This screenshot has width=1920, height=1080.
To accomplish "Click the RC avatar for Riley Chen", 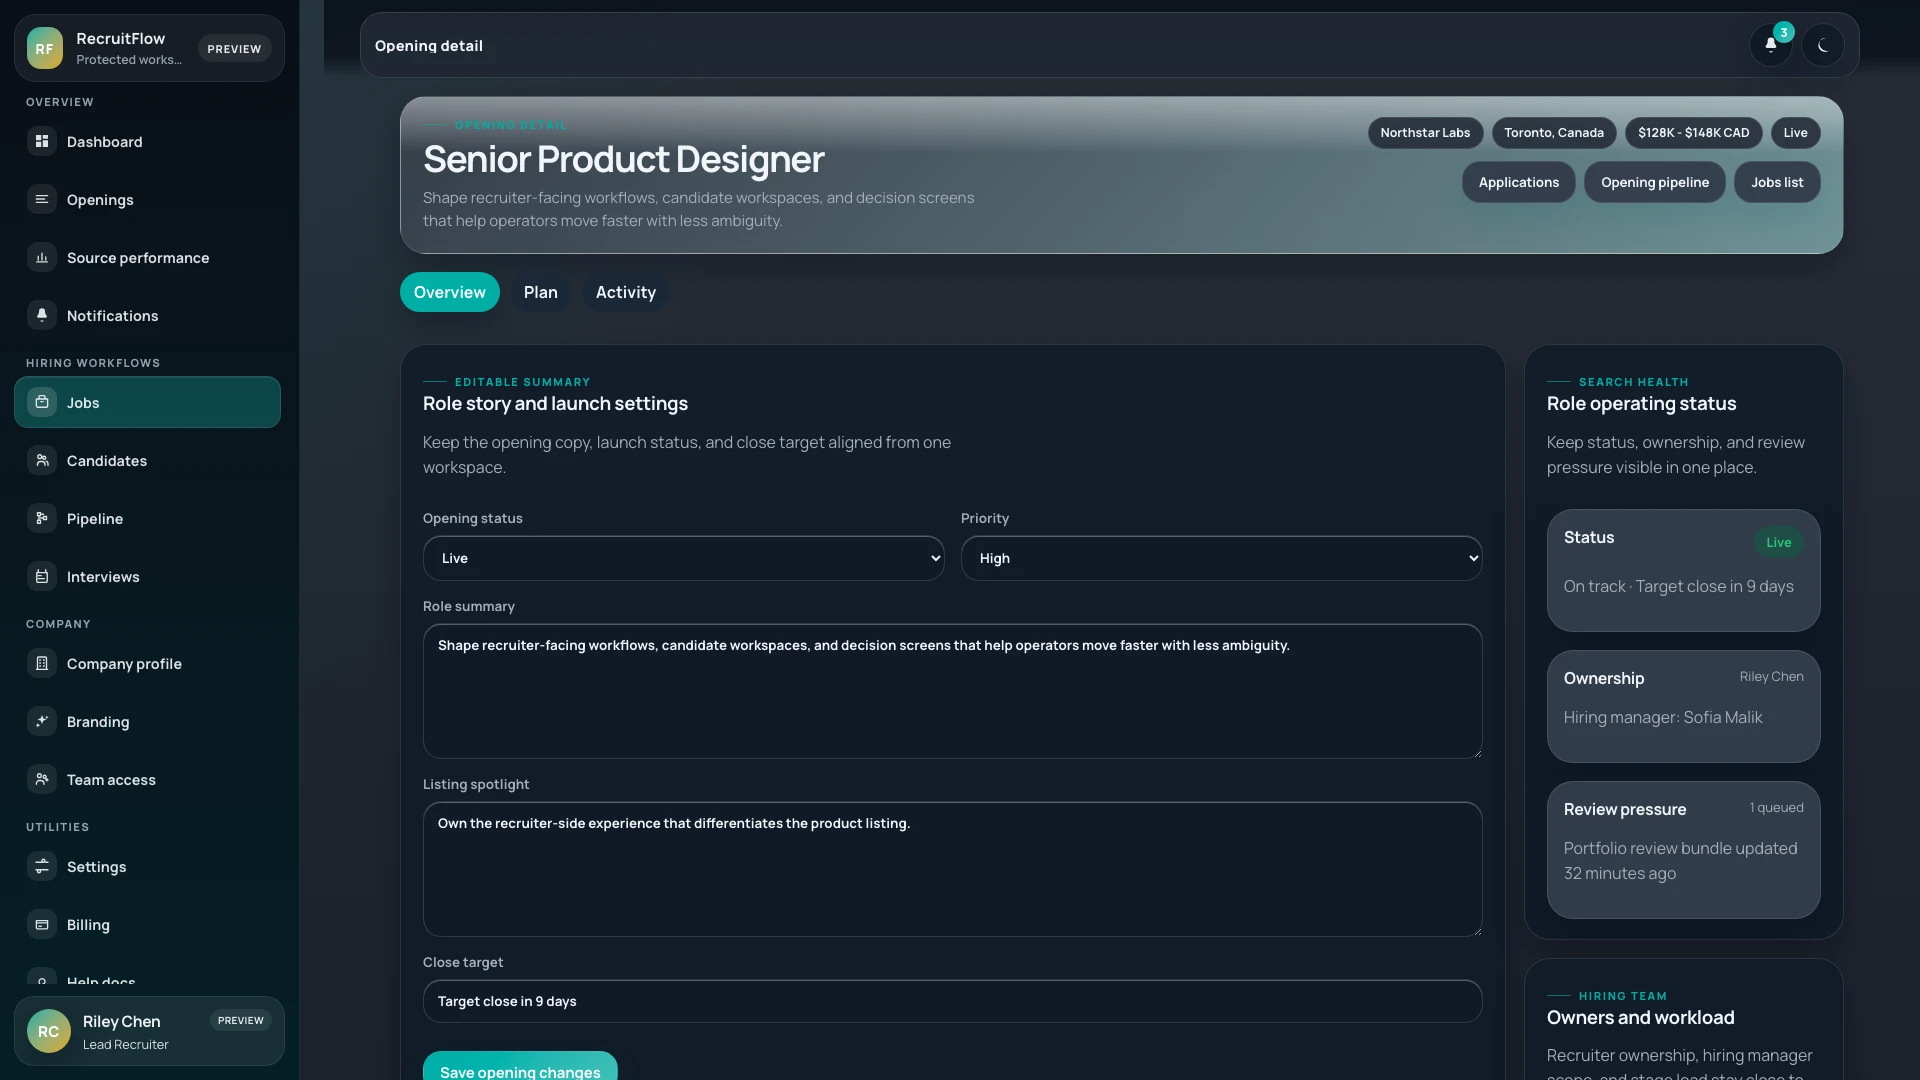I will pyautogui.click(x=49, y=1031).
